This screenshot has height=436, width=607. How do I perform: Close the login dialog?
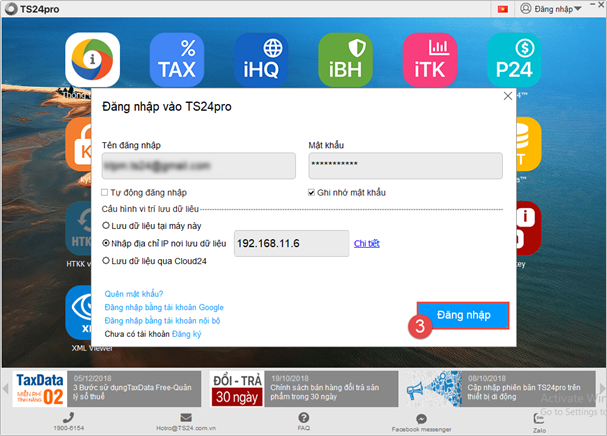coord(508,96)
